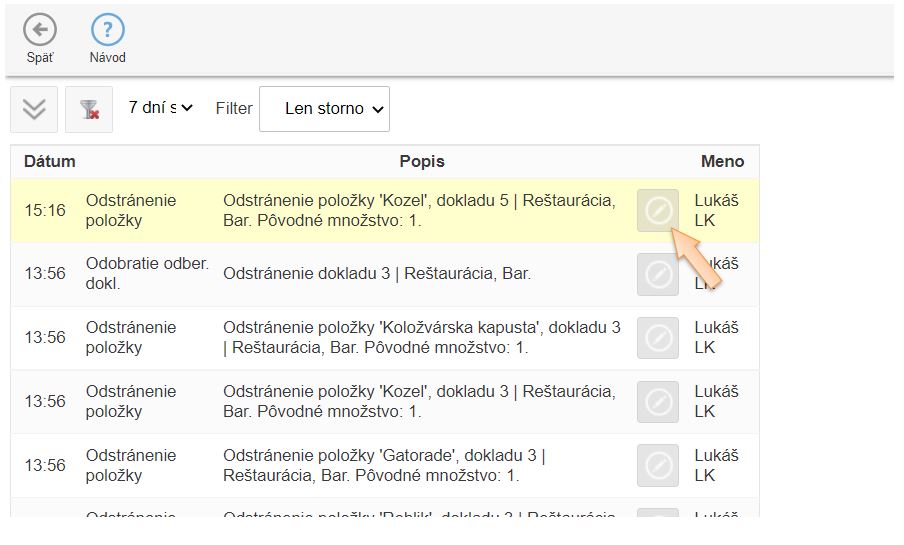Click the 'Filter' label text
This screenshot has width=904, height=545.
tap(234, 108)
